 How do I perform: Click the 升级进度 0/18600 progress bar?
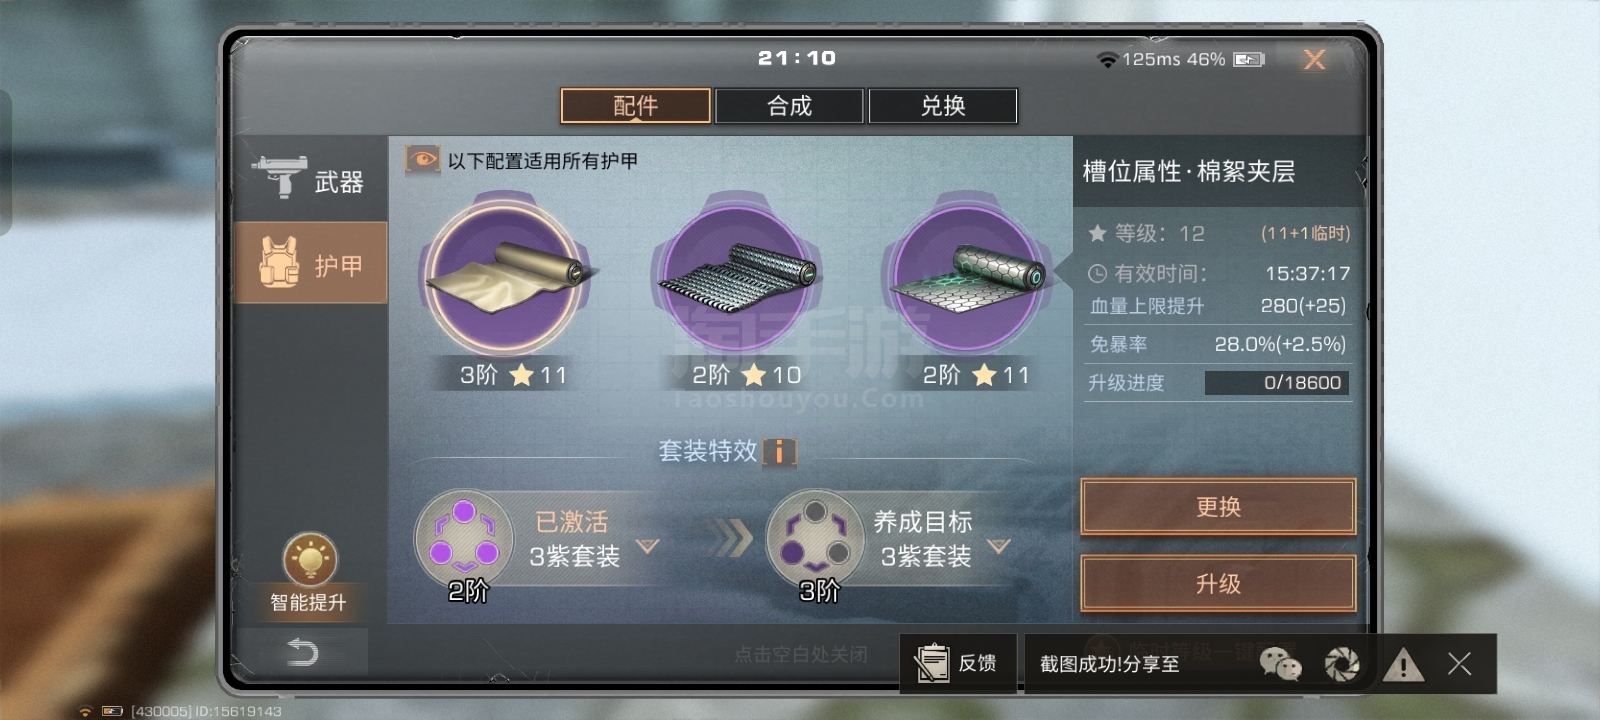(1277, 382)
